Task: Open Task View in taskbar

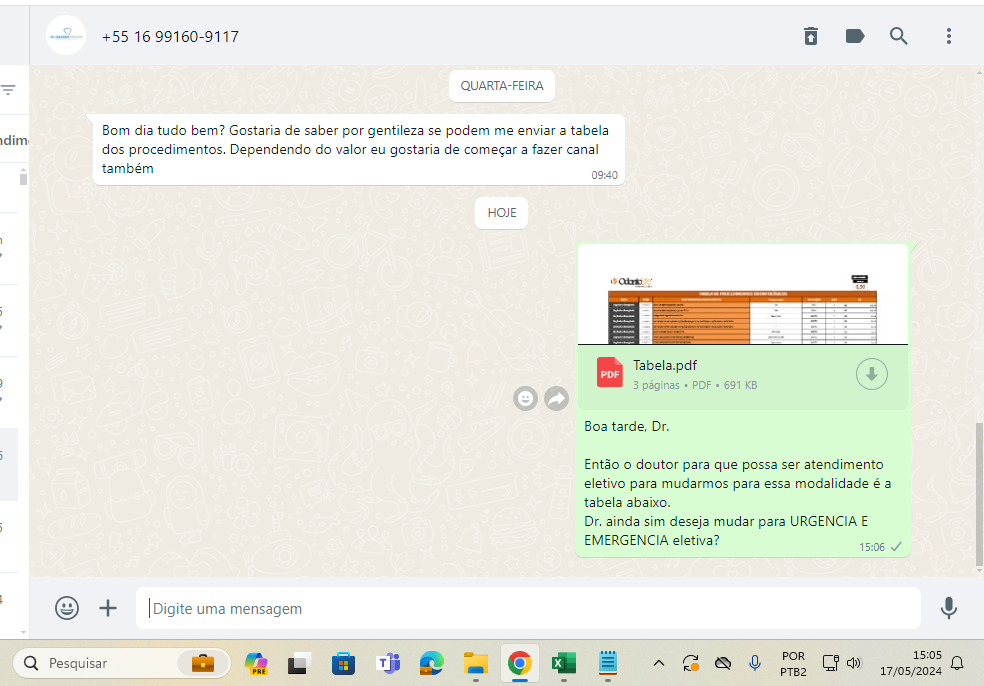Action: pyautogui.click(x=299, y=663)
